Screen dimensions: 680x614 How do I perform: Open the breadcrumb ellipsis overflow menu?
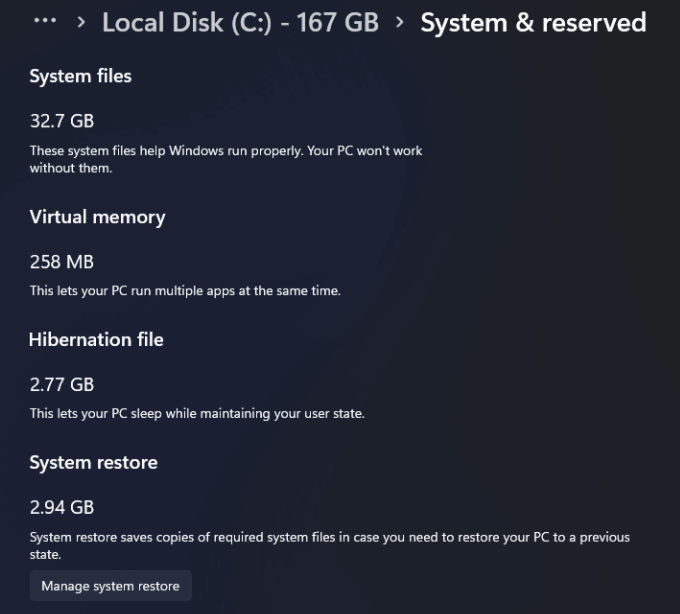pos(45,21)
